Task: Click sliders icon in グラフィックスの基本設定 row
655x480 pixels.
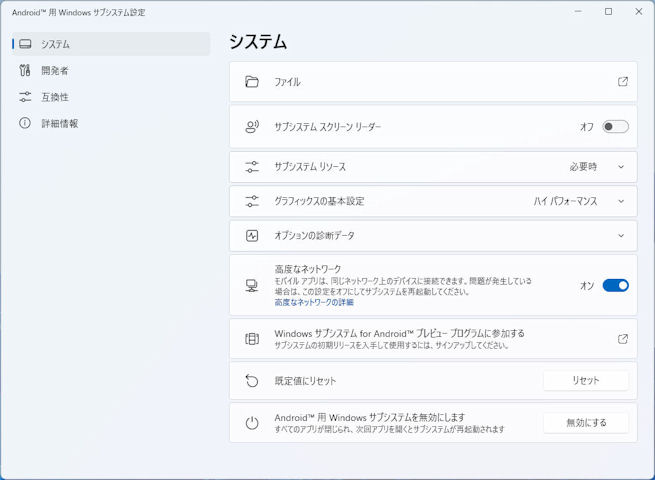Action: coord(252,201)
